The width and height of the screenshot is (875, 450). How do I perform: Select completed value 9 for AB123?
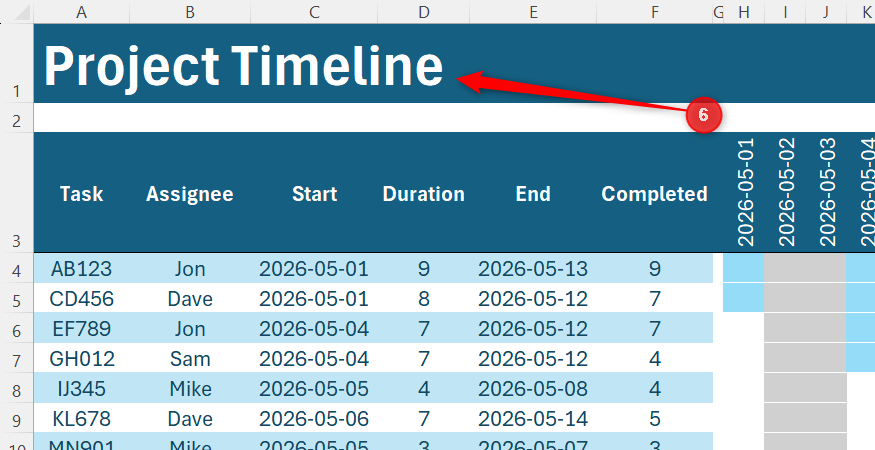tap(655, 269)
